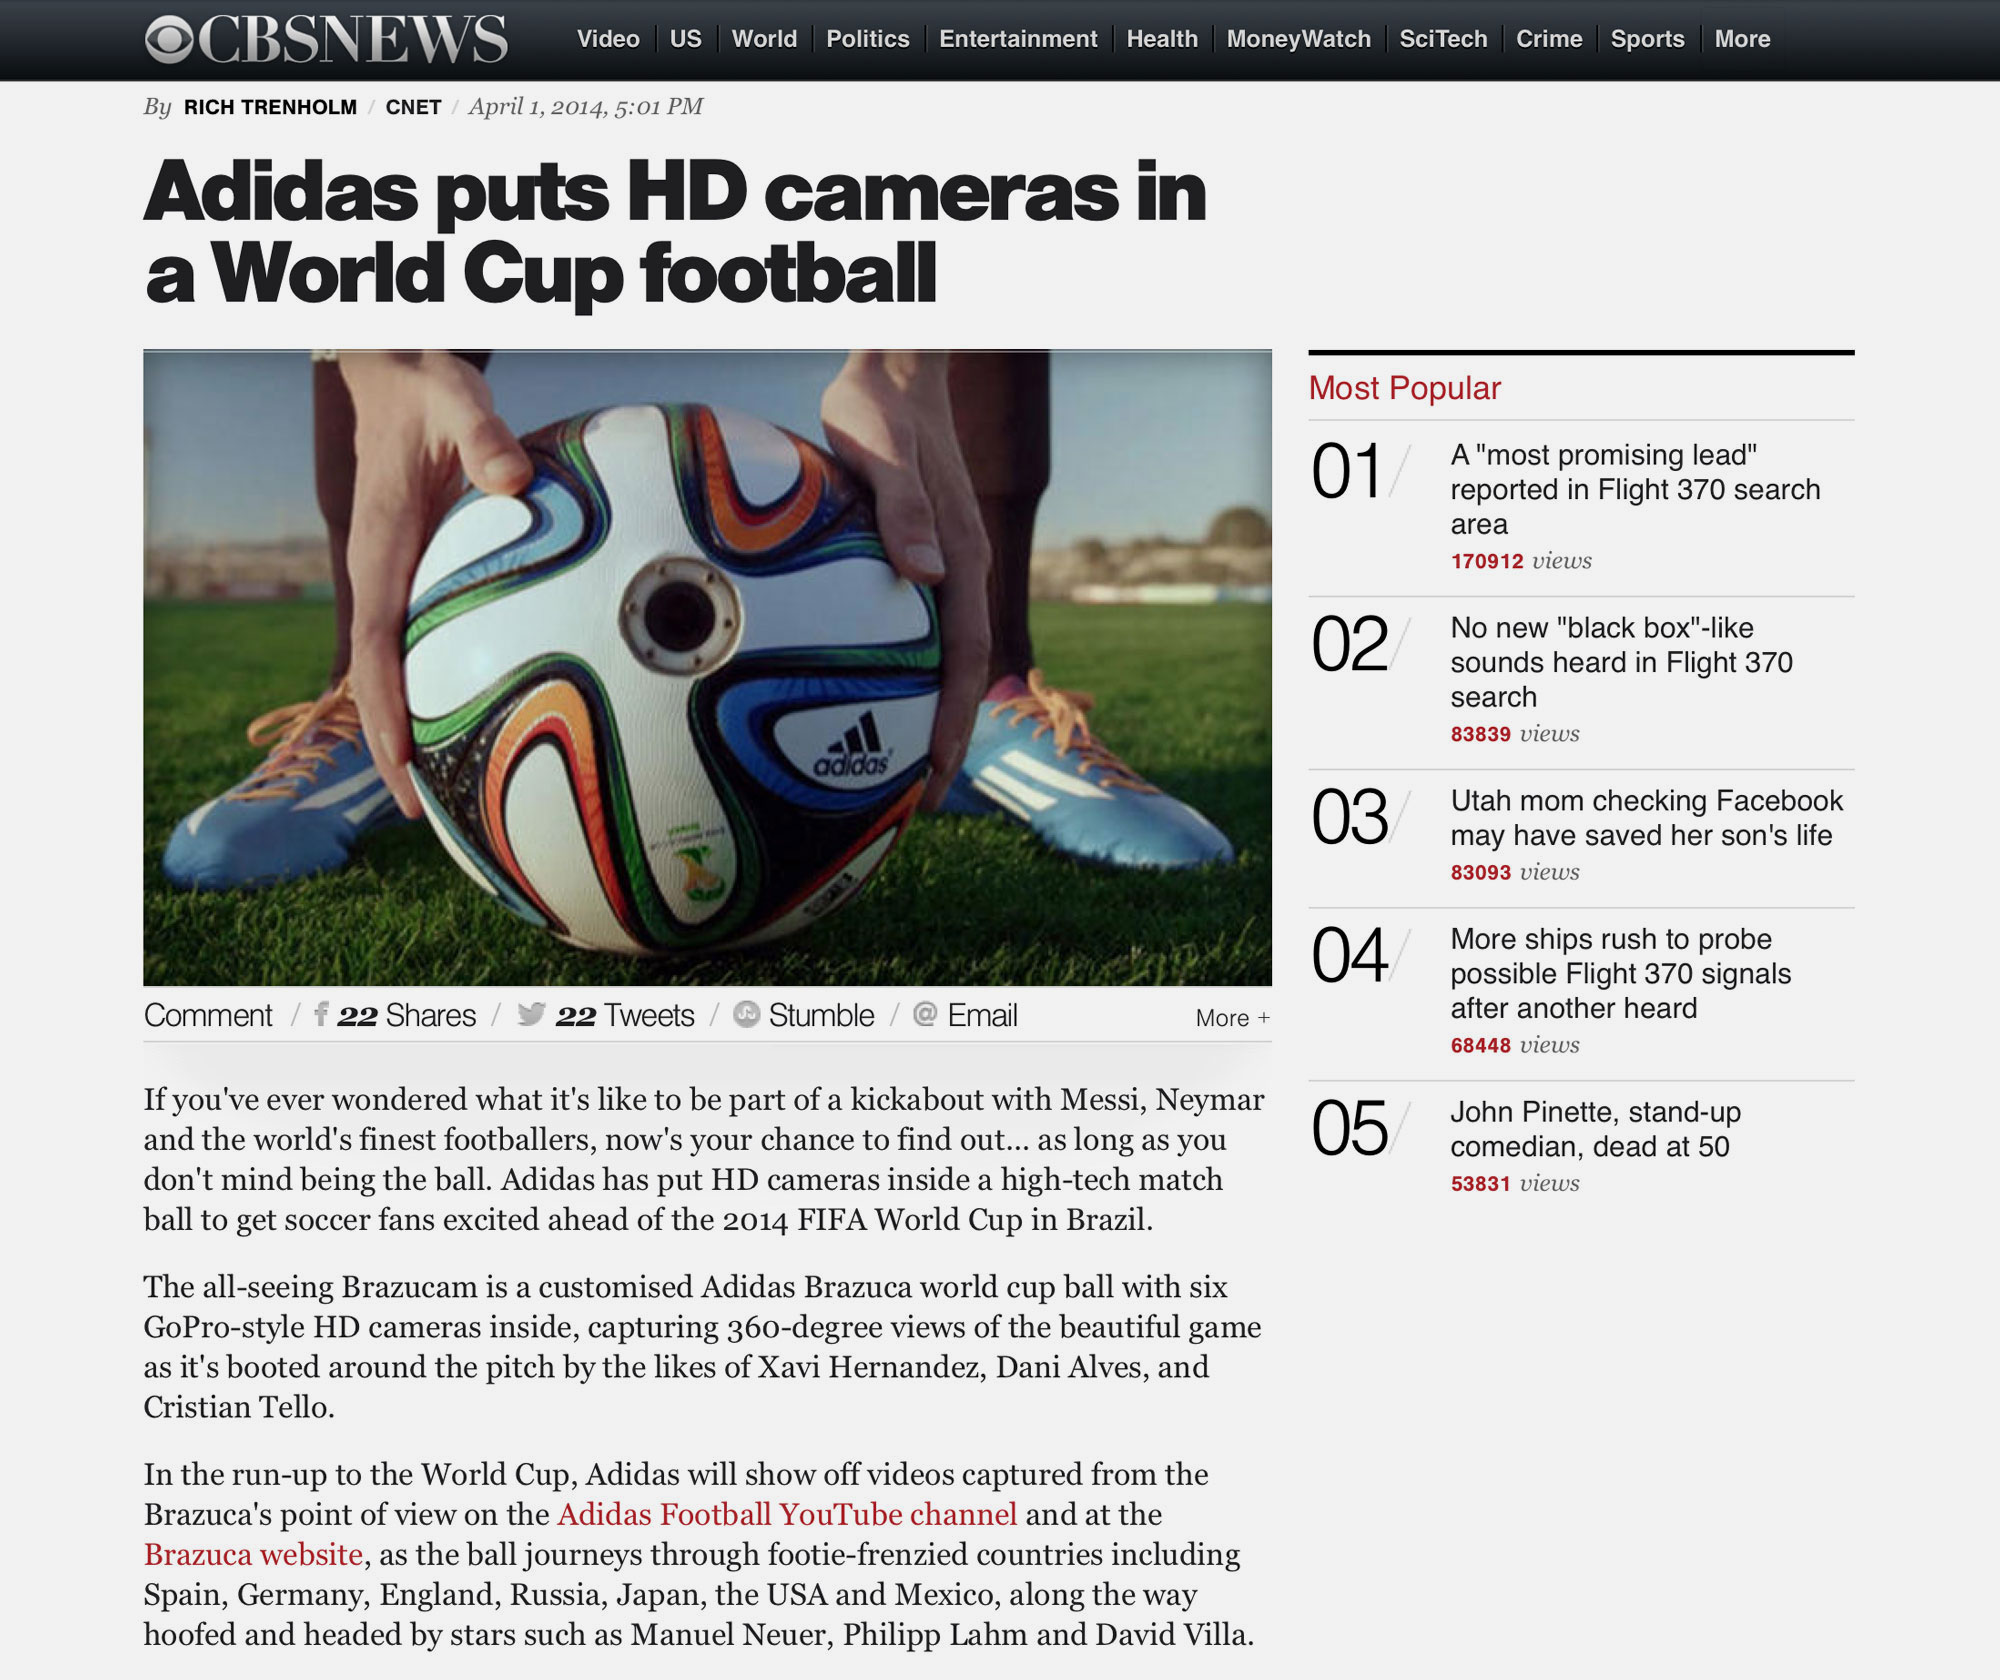
Task: Click the Facebook share icon
Action: [321, 1014]
